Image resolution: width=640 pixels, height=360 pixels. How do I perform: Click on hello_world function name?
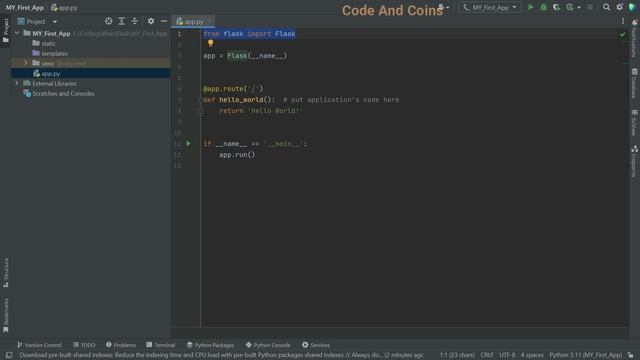coord(241,100)
